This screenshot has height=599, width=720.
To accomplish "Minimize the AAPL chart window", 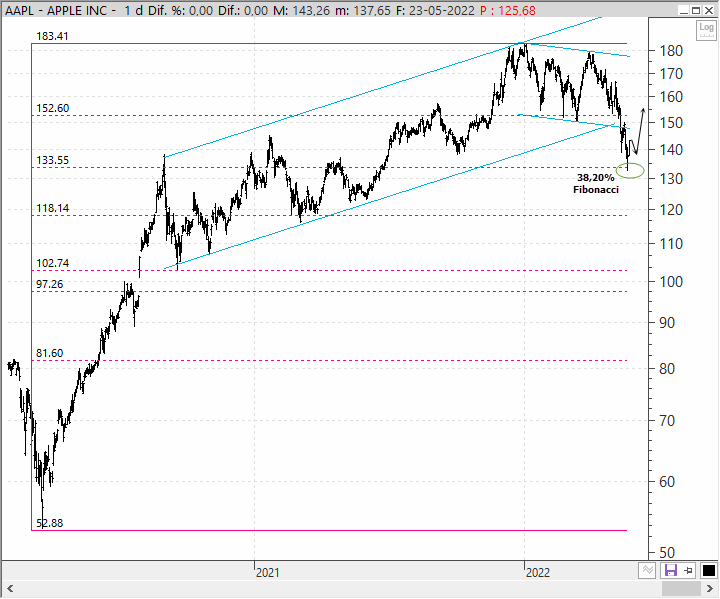I will [x=685, y=11].
